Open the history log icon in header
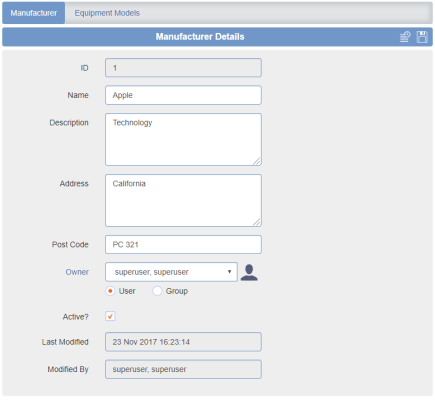The width and height of the screenshot is (435, 400). click(x=405, y=37)
